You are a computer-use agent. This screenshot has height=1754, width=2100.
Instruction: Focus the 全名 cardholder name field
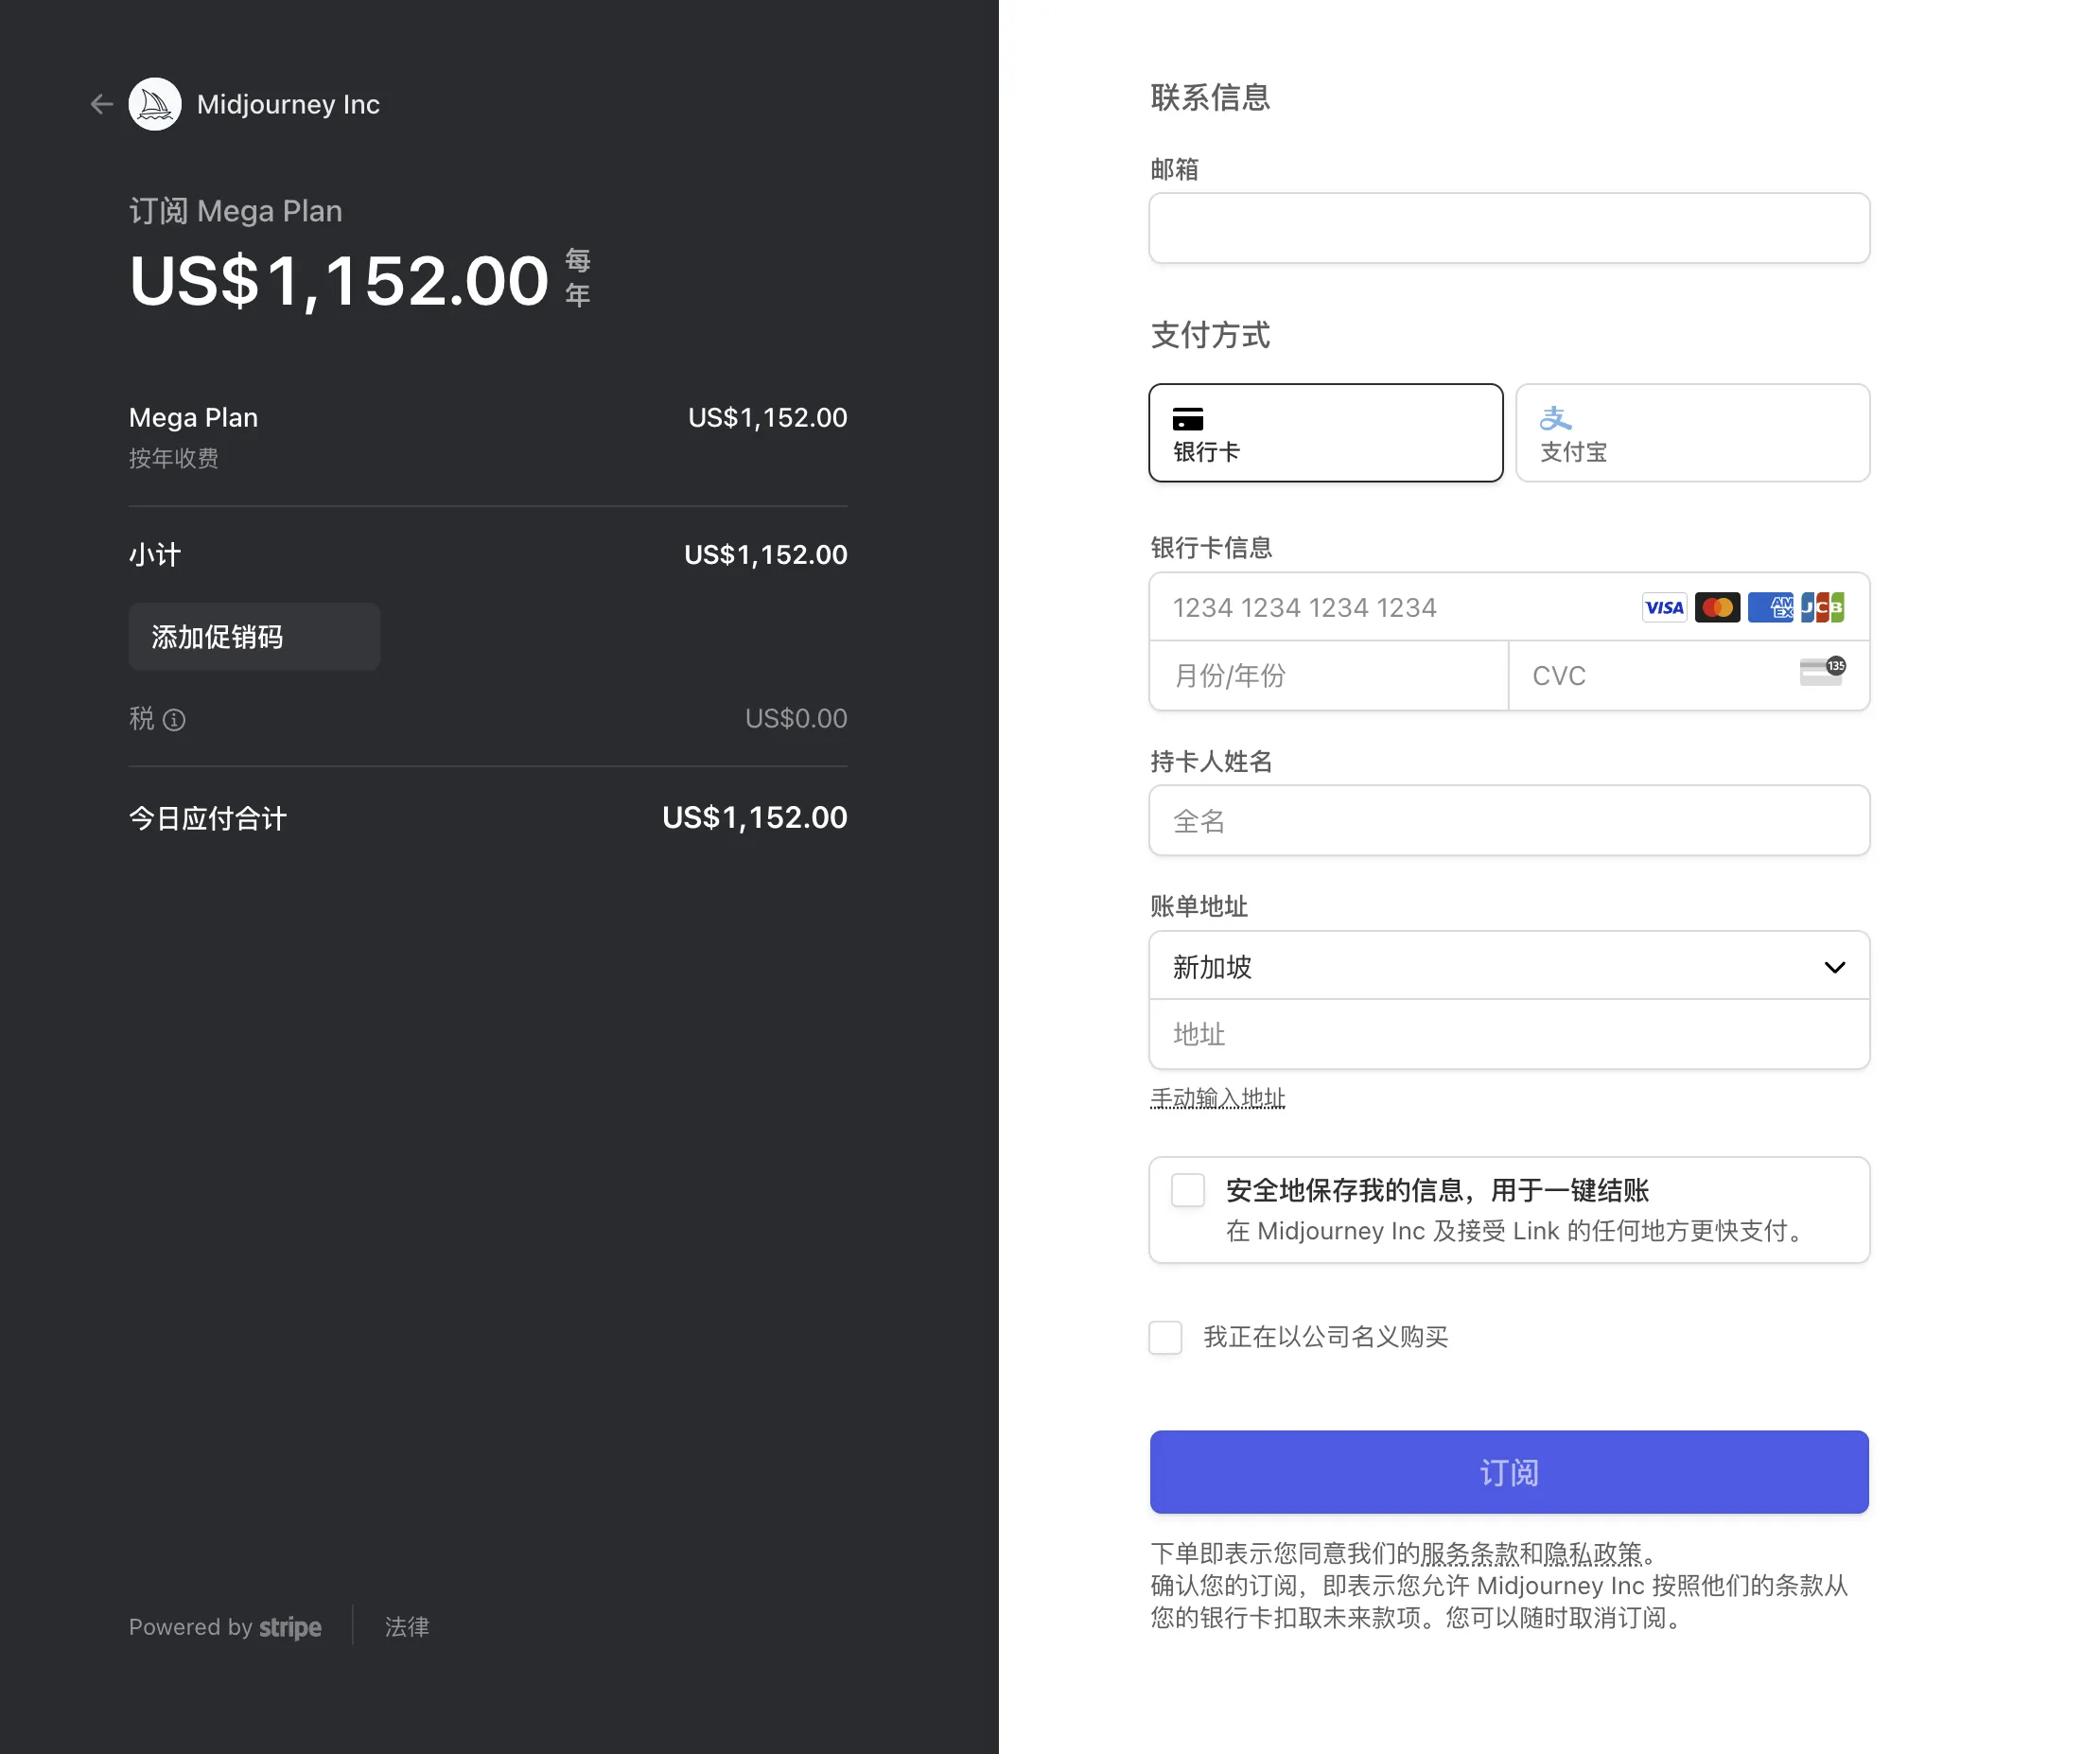point(1509,820)
